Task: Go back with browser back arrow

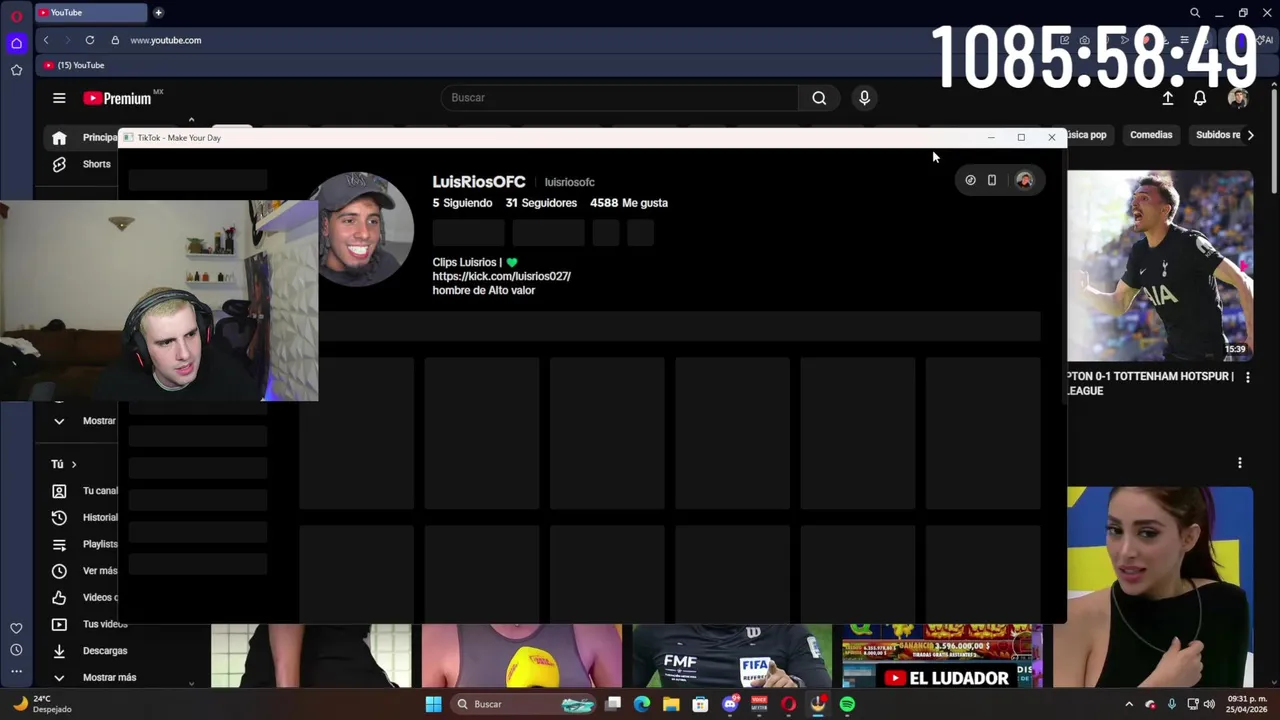Action: pyautogui.click(x=46, y=40)
